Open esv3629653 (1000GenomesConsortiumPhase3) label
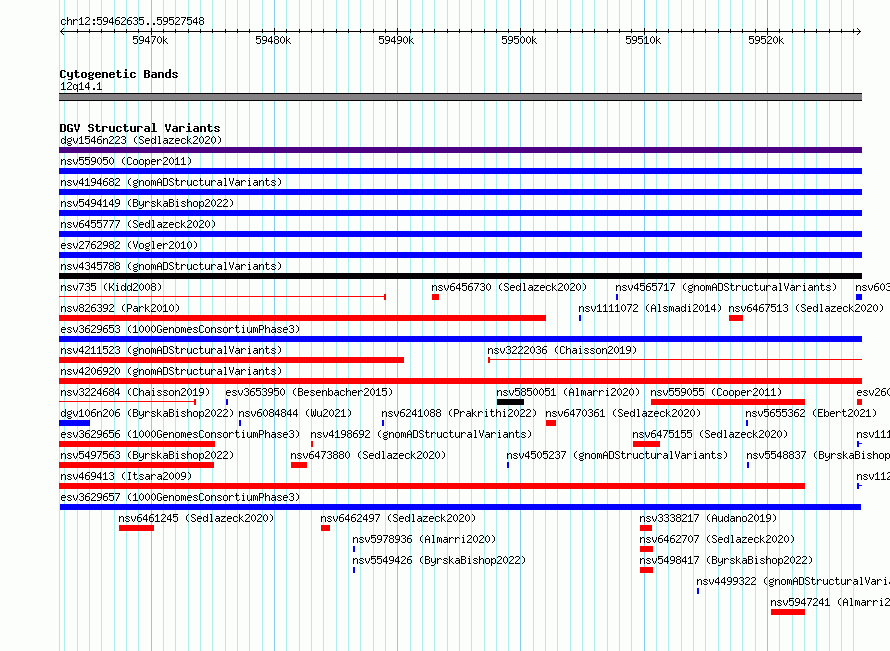The width and height of the screenshot is (890, 651). pos(180,329)
